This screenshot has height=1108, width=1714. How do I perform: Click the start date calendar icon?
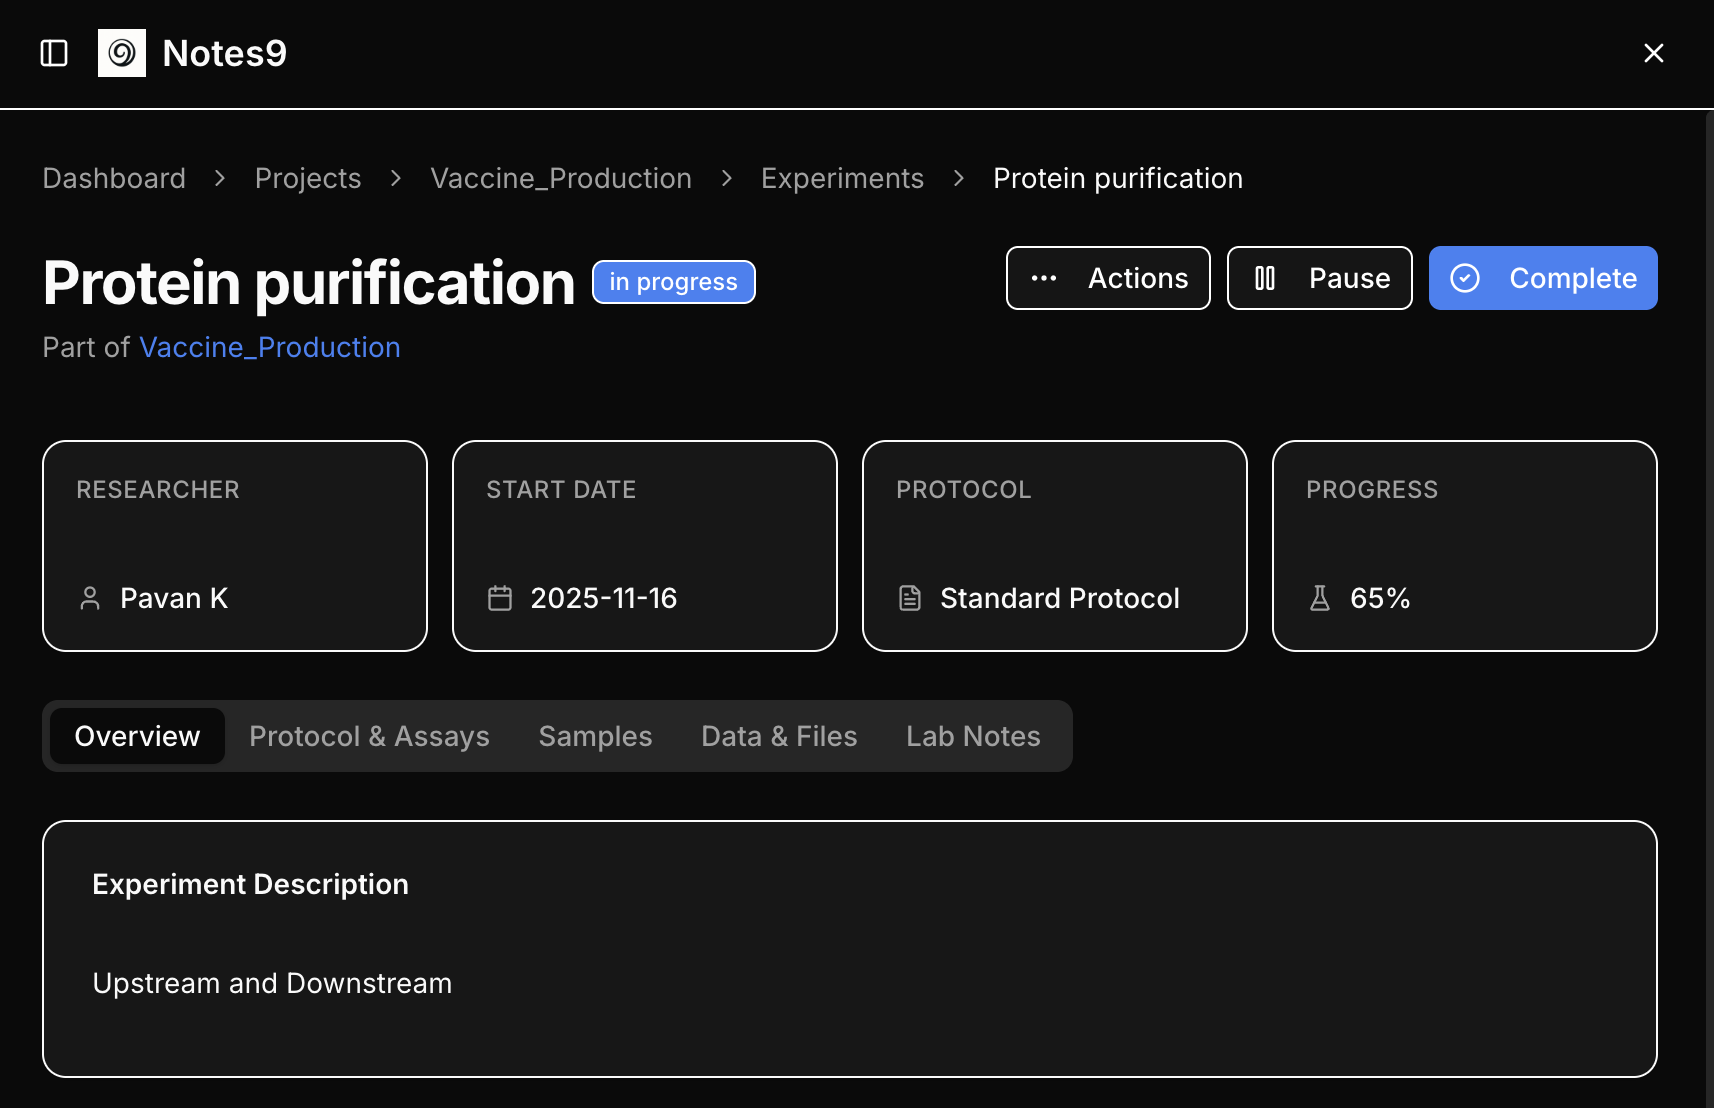pyautogui.click(x=500, y=598)
